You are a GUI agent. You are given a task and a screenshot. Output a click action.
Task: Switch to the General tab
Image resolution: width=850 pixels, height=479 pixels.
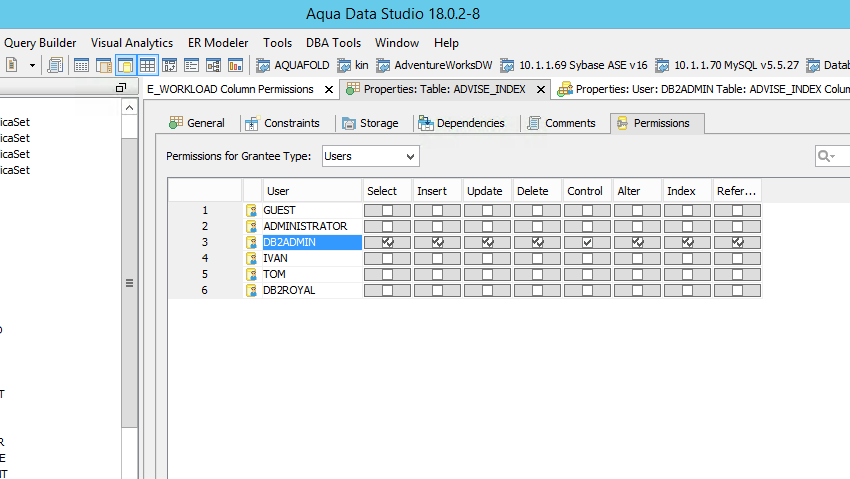coord(197,123)
